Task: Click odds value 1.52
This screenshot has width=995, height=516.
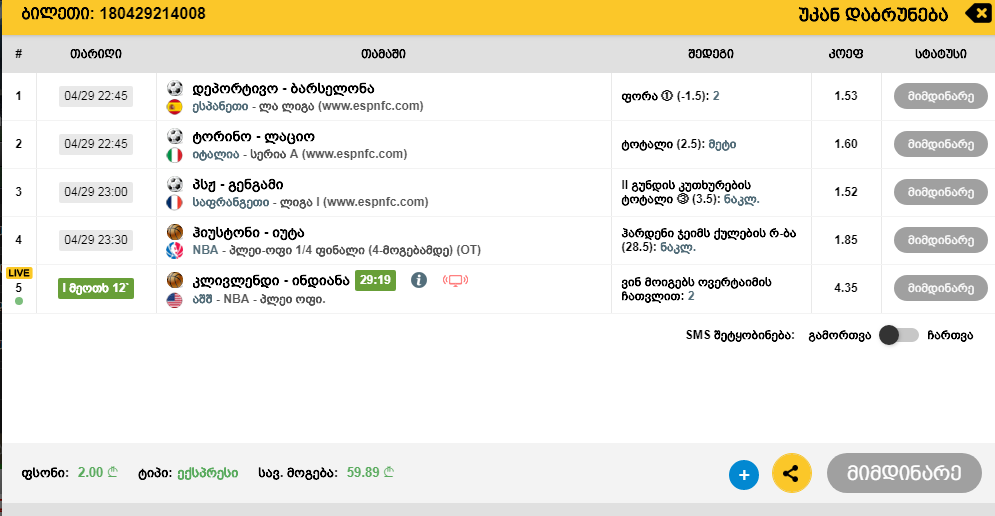Action: [x=846, y=192]
